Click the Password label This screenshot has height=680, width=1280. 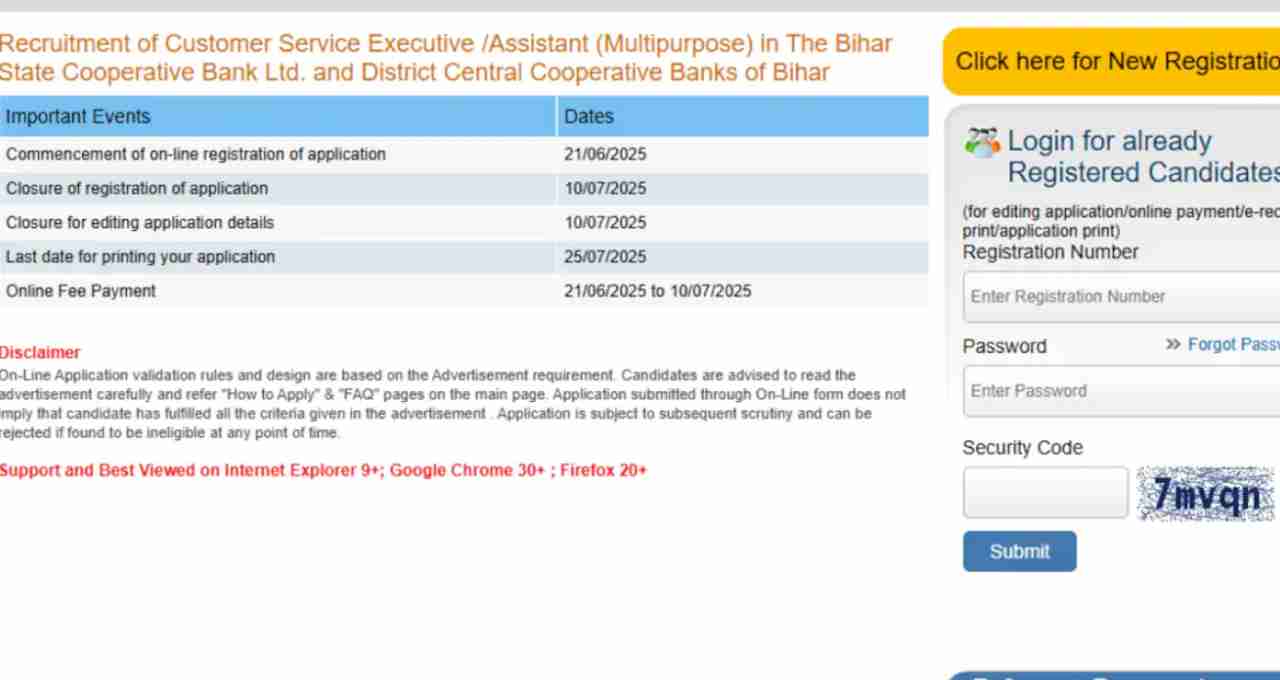[1004, 346]
